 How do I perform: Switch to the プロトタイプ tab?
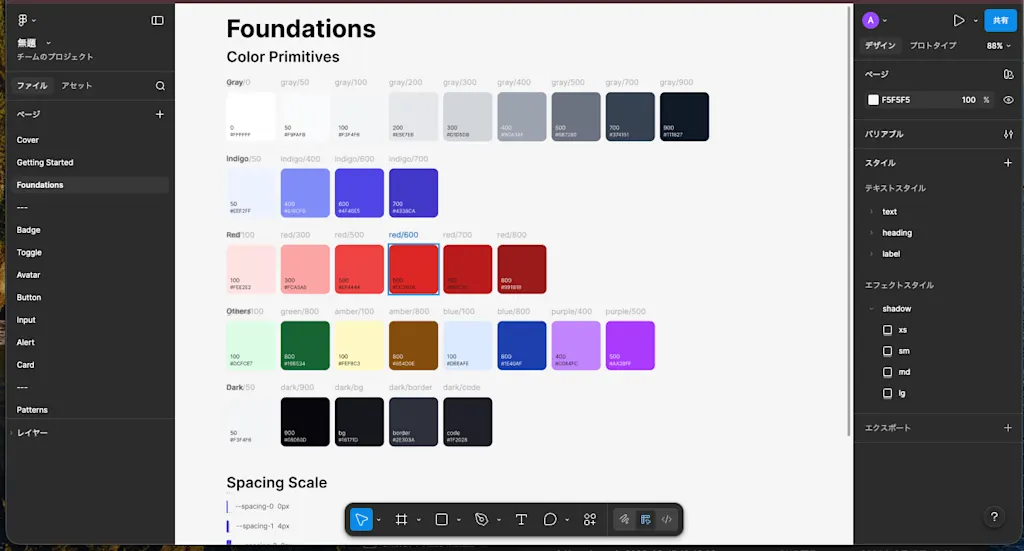click(933, 46)
